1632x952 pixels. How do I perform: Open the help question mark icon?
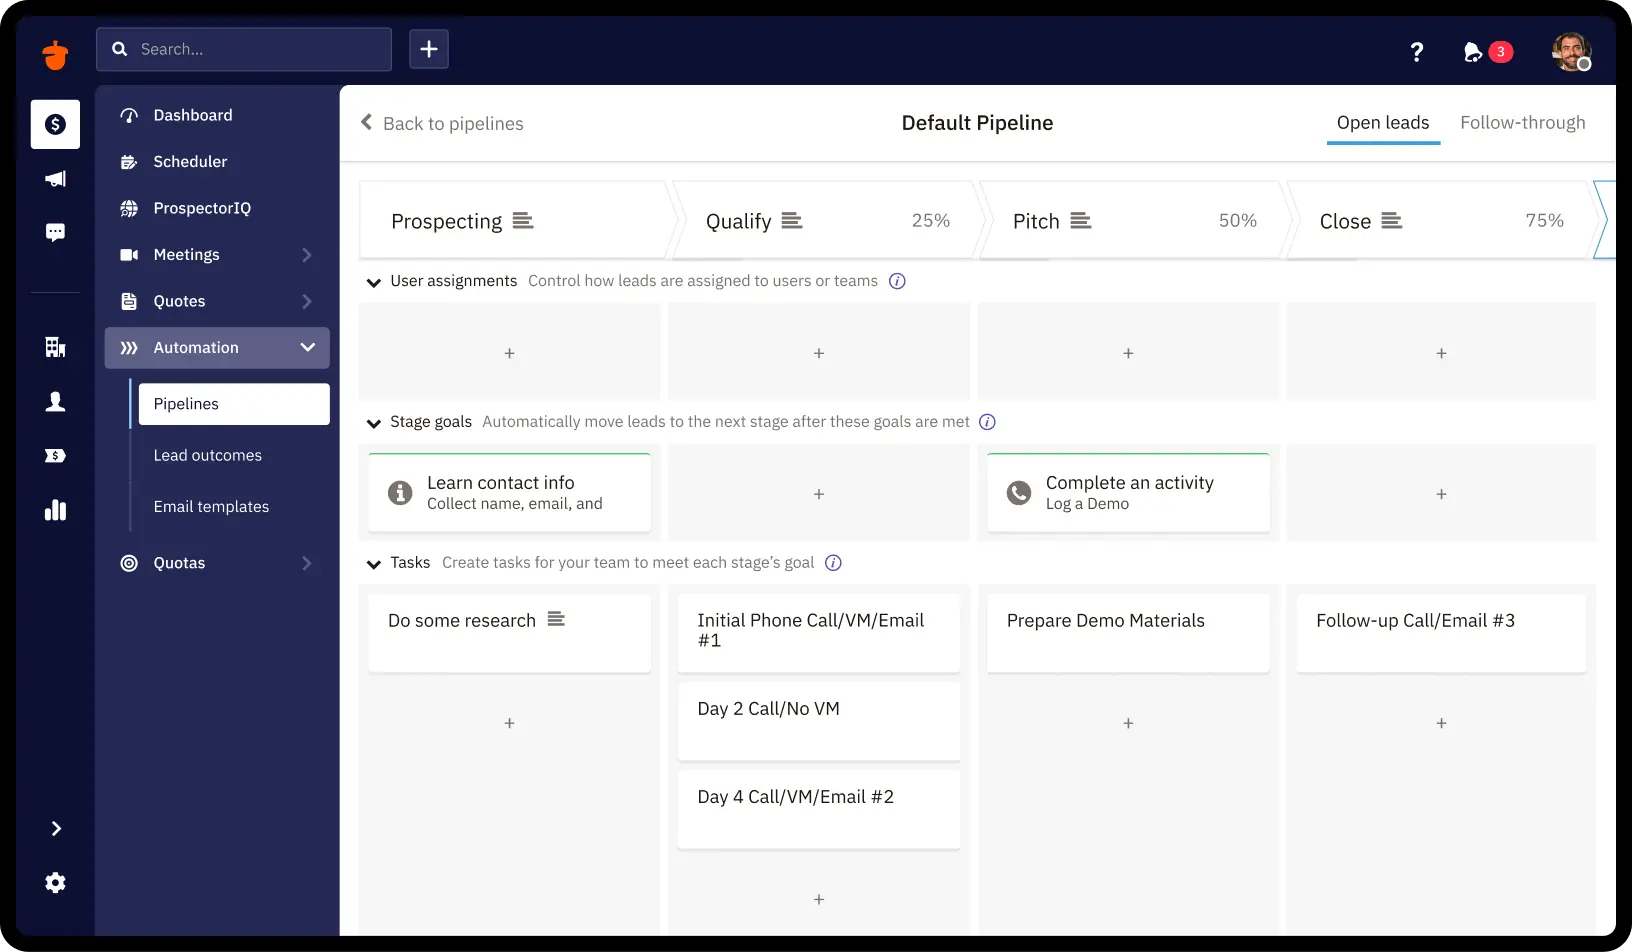tap(1416, 52)
